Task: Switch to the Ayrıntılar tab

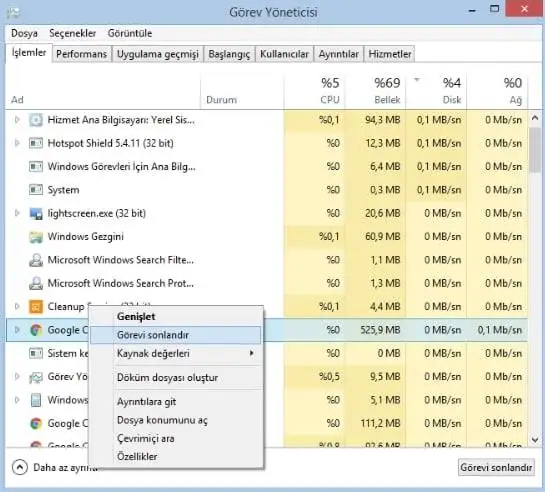Action: 339,54
